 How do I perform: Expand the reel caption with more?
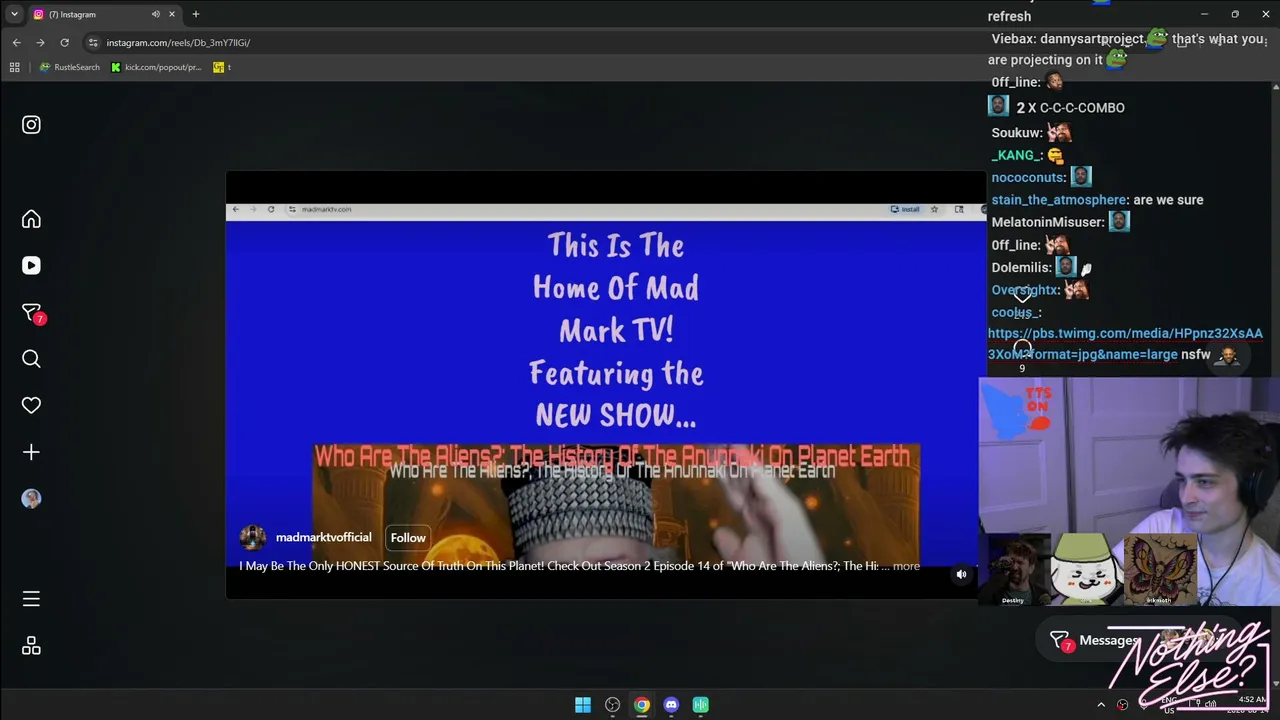pos(906,566)
